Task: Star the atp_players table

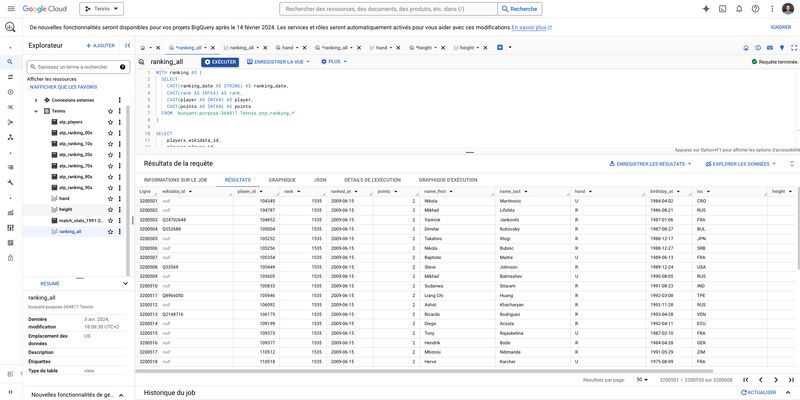Action: tap(112, 121)
